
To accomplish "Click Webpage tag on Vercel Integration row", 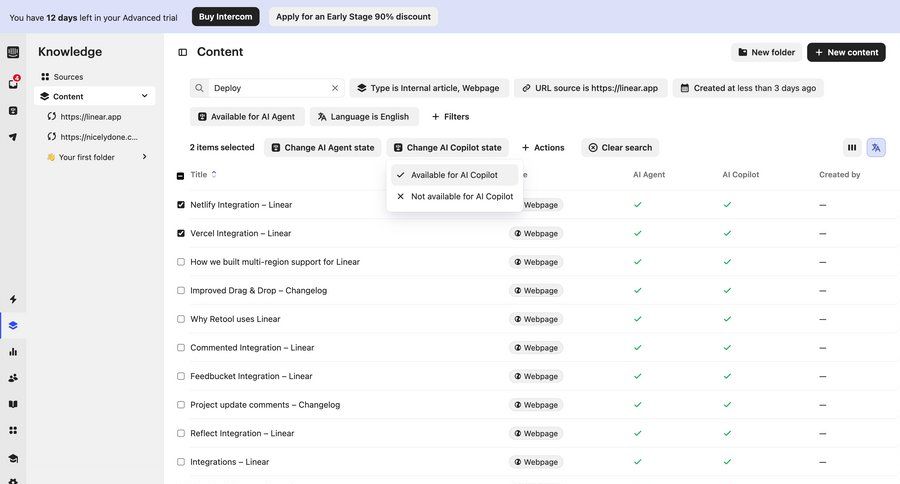I will 536,233.
